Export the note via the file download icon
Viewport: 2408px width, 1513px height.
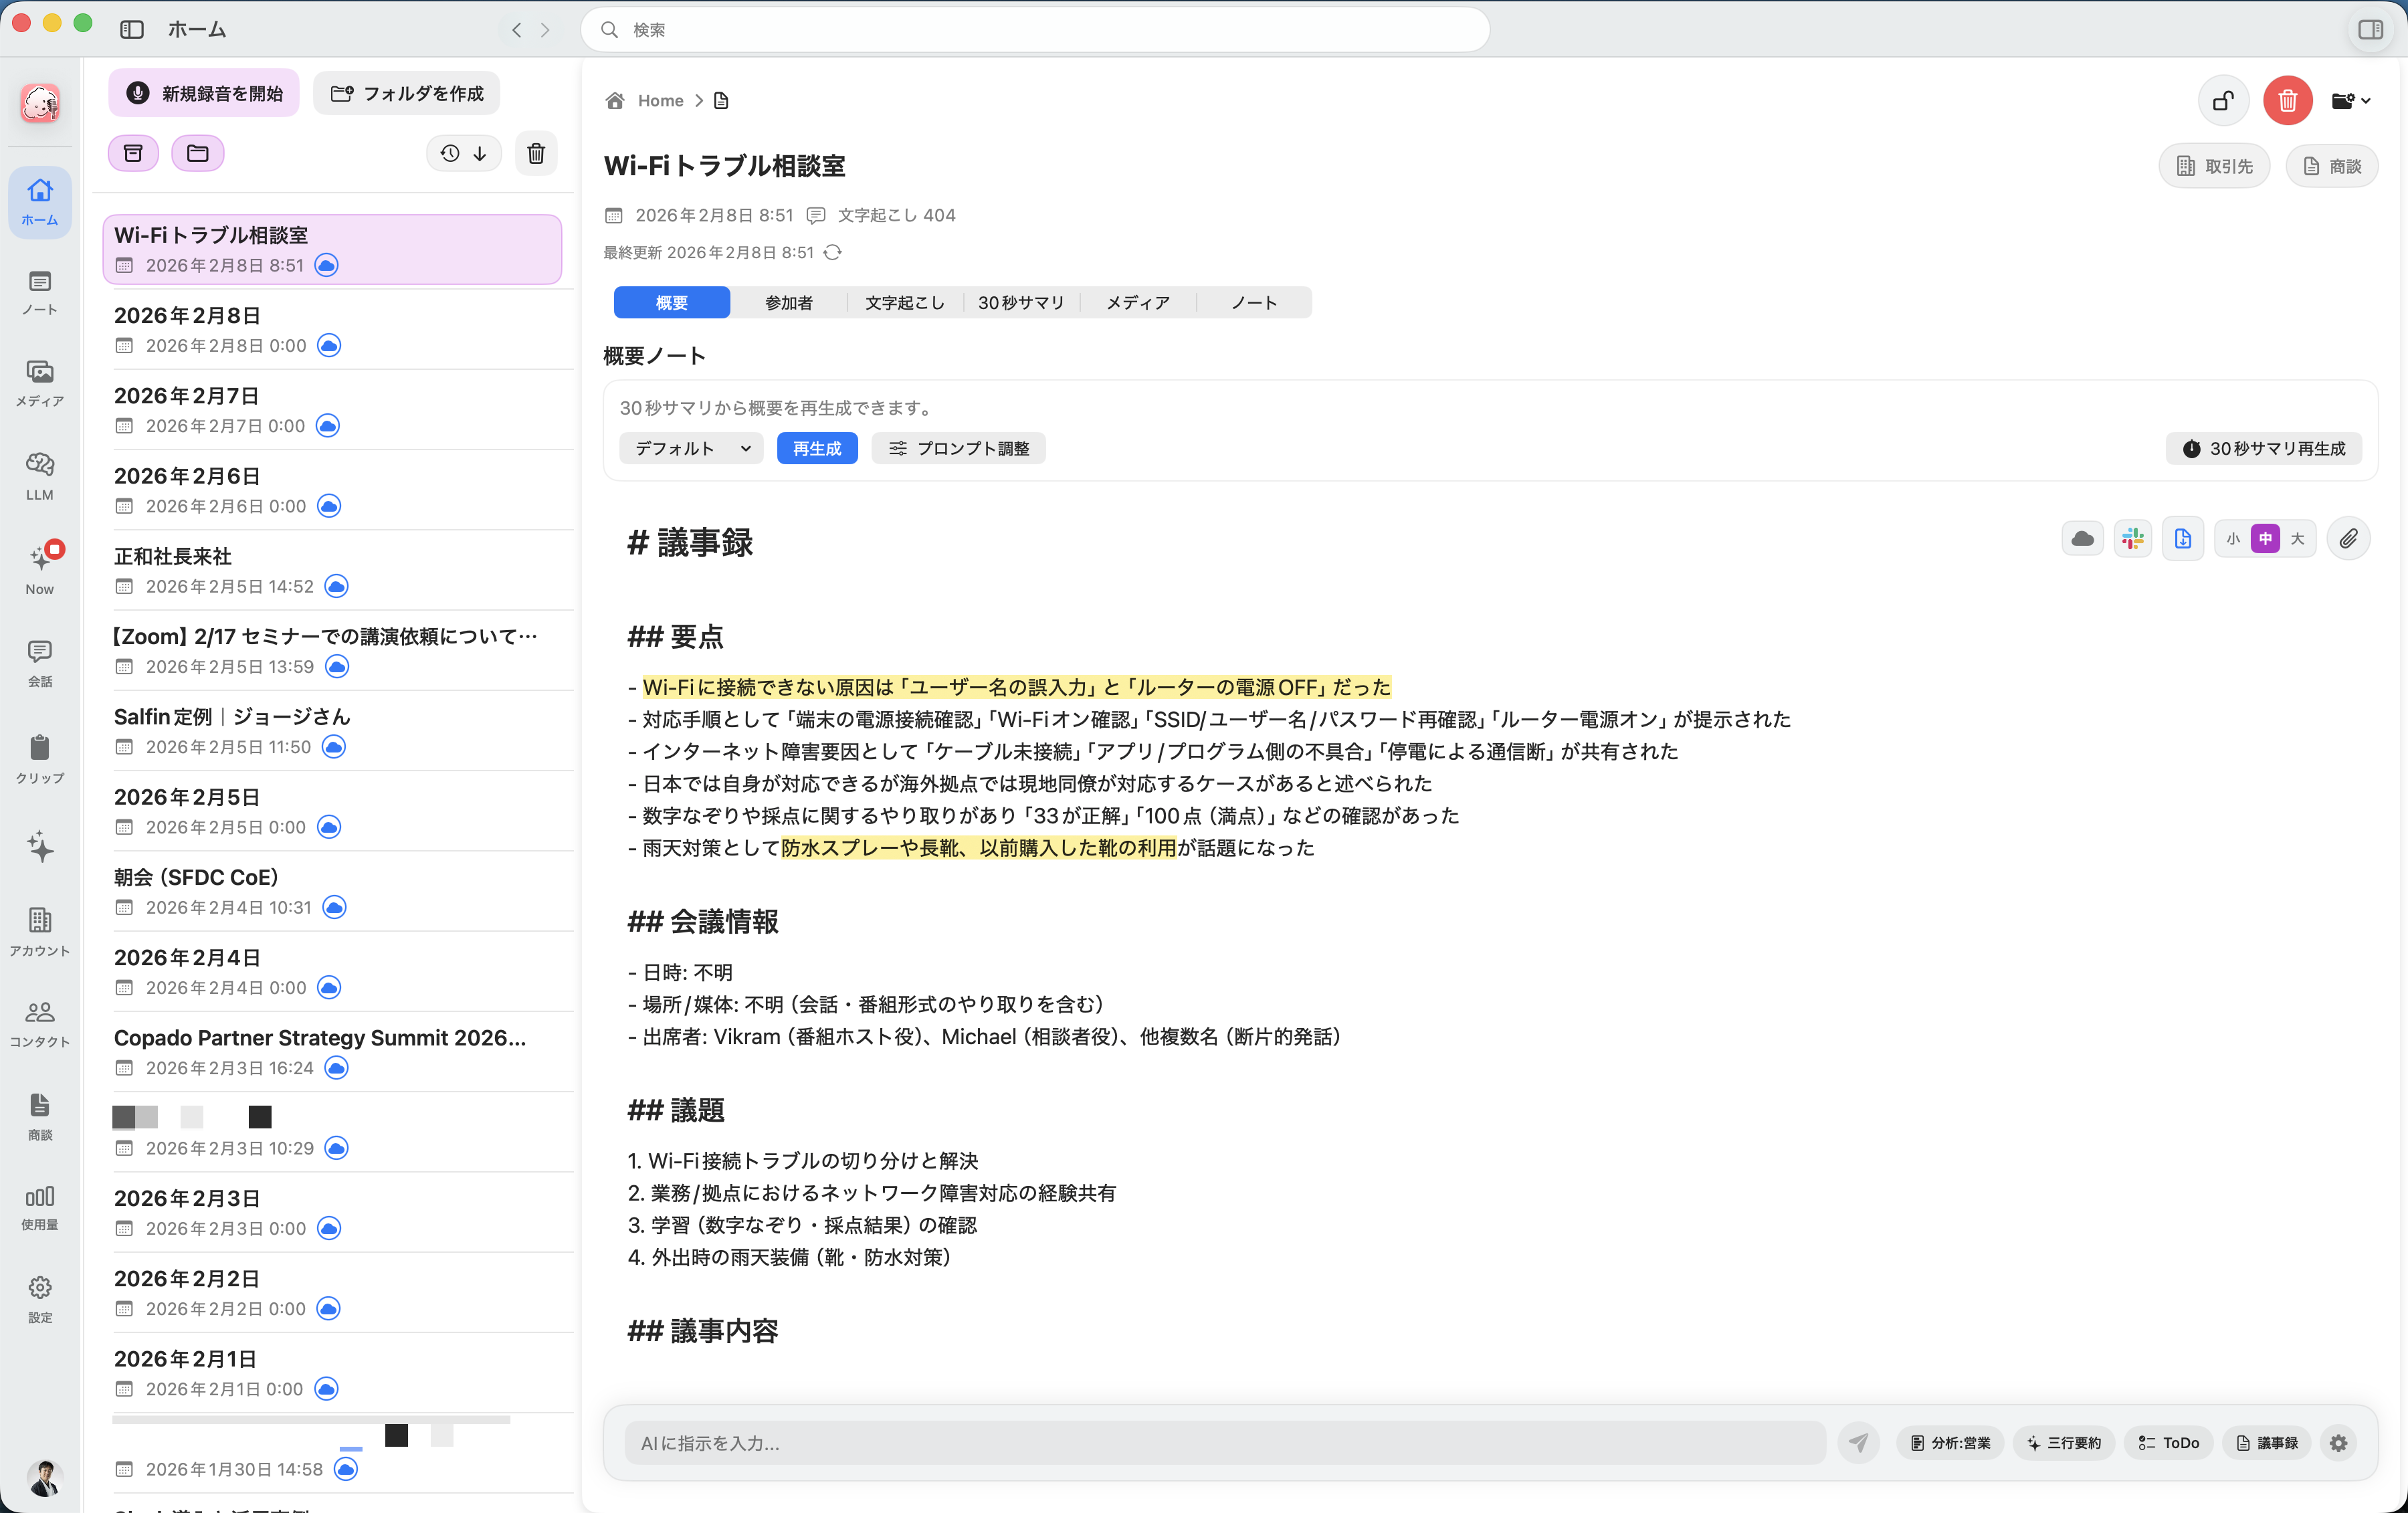pos(2183,538)
